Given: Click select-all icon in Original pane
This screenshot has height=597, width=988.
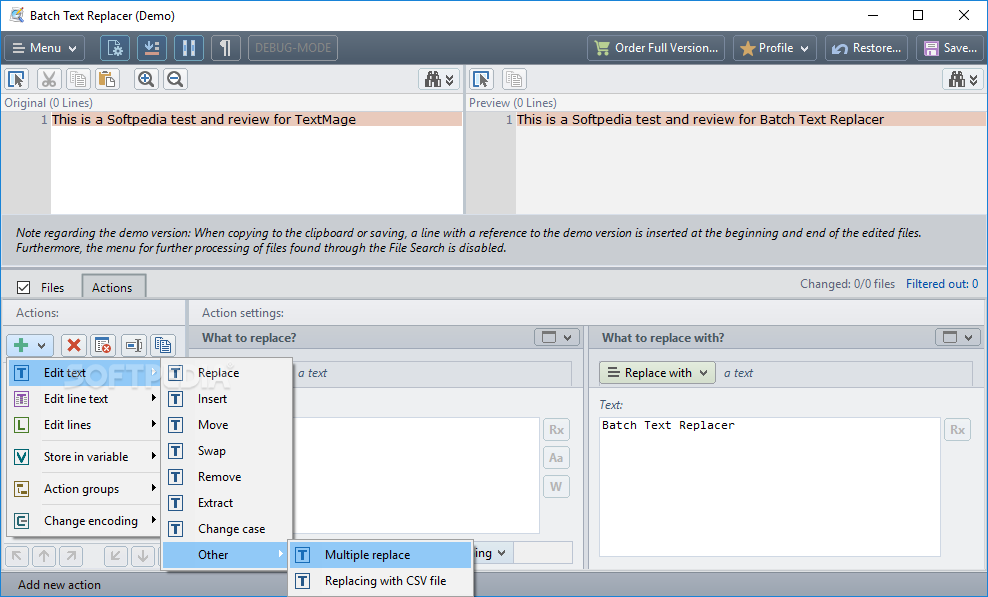Looking at the screenshot, I should point(16,79).
